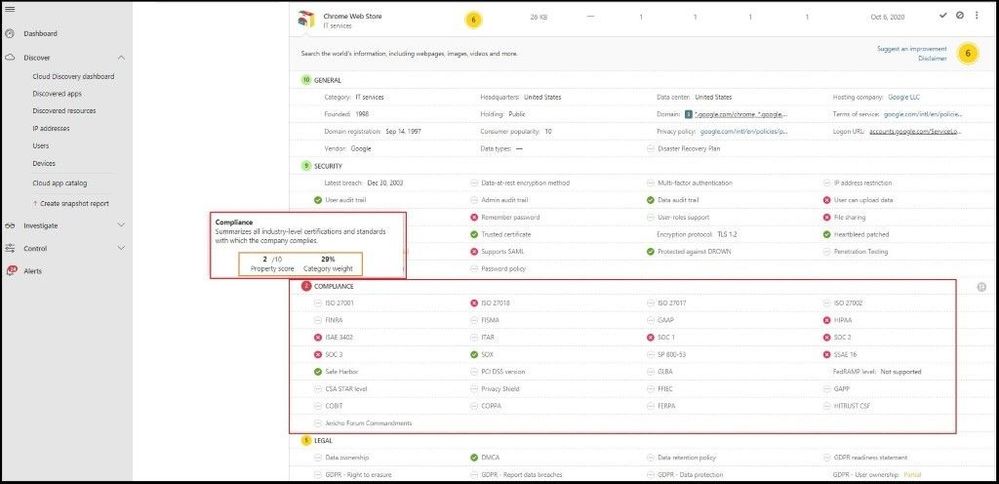Open the hamburger navigation menu
This screenshot has height=484, width=999.
10,9
